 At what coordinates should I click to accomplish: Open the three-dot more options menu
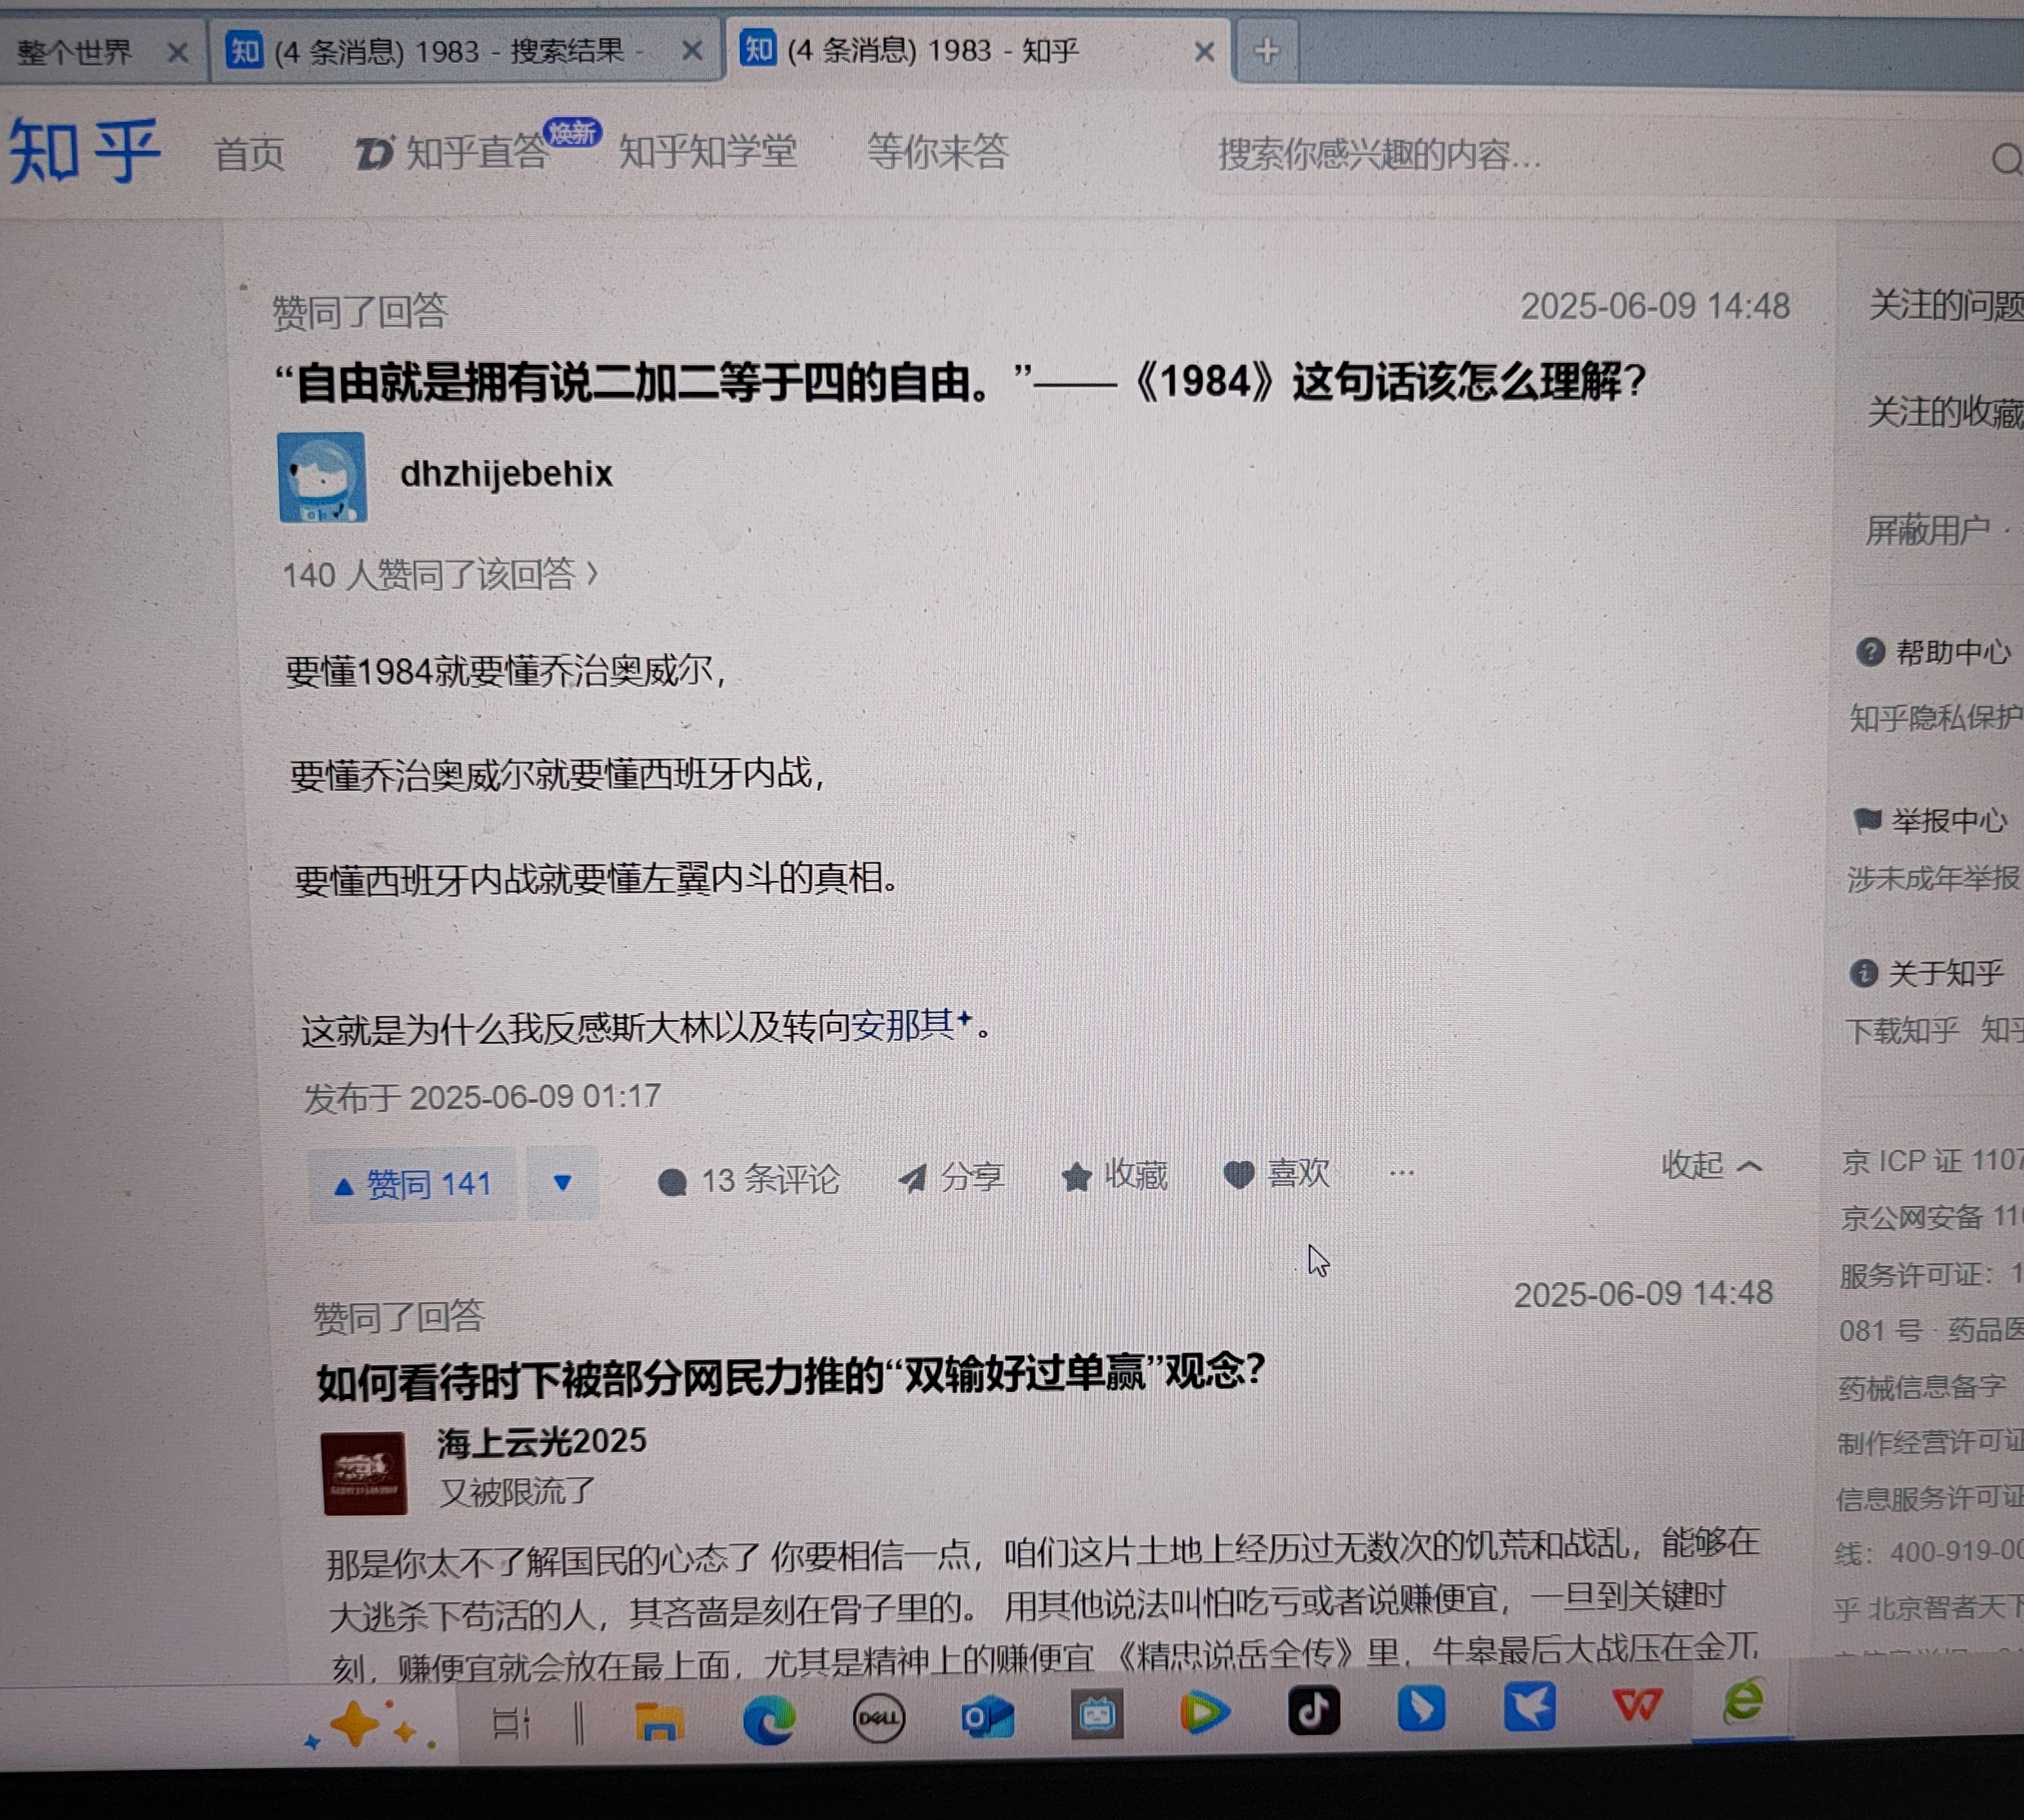point(1401,1173)
